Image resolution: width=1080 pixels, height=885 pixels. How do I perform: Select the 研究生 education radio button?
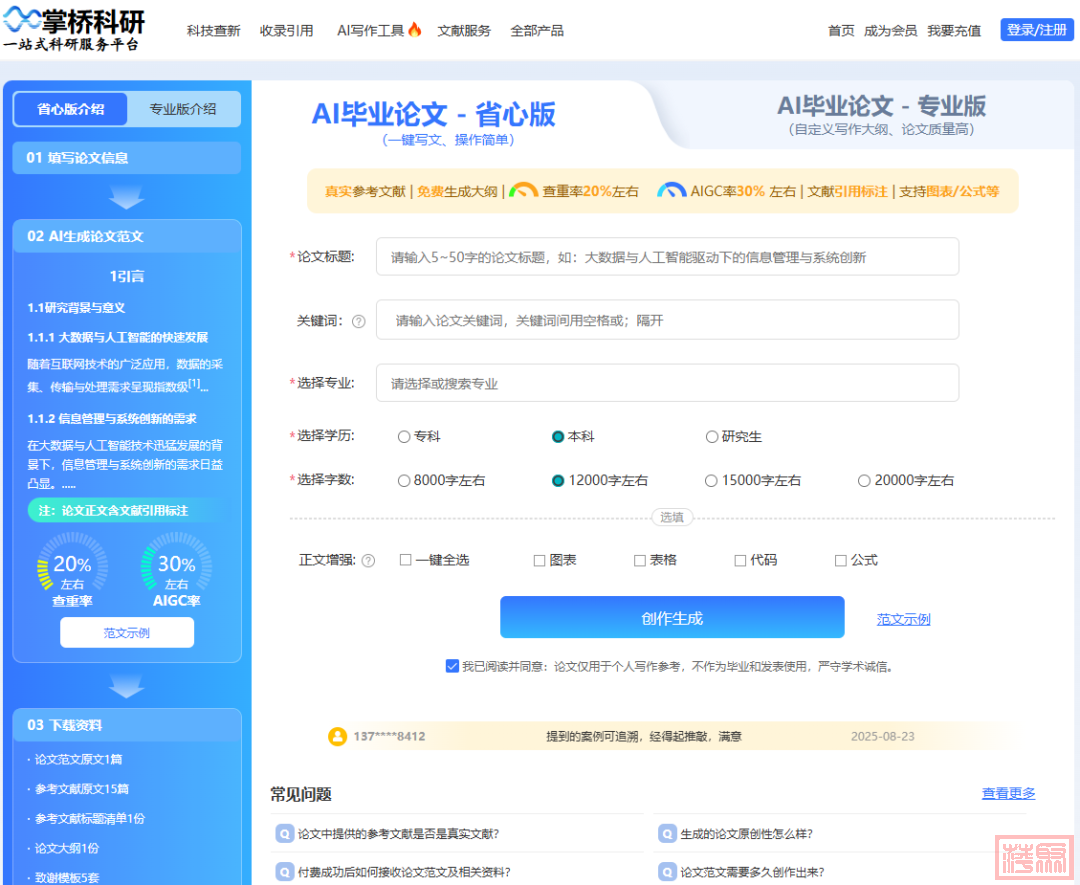click(x=712, y=437)
